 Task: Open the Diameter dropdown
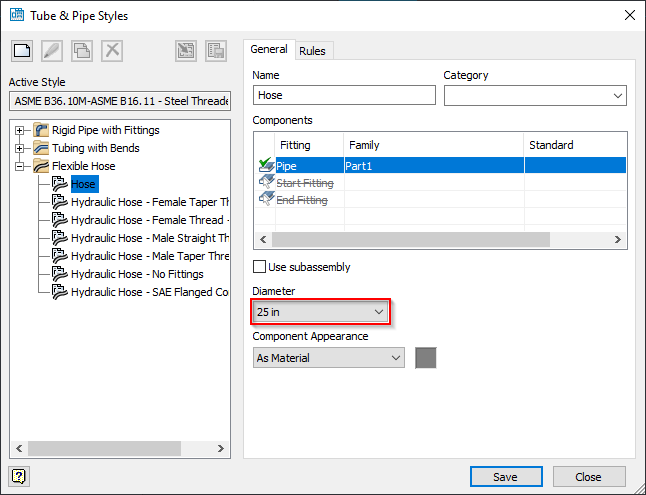pos(319,312)
